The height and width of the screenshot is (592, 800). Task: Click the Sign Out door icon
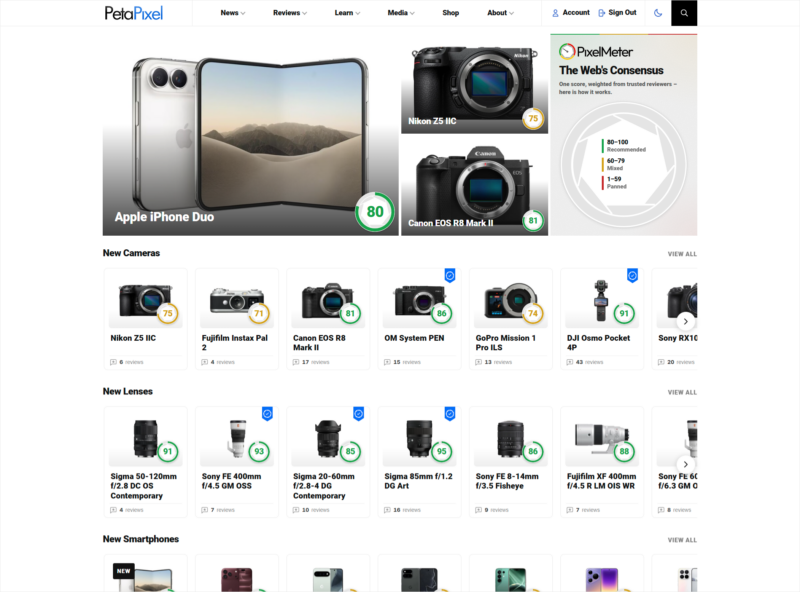[602, 13]
